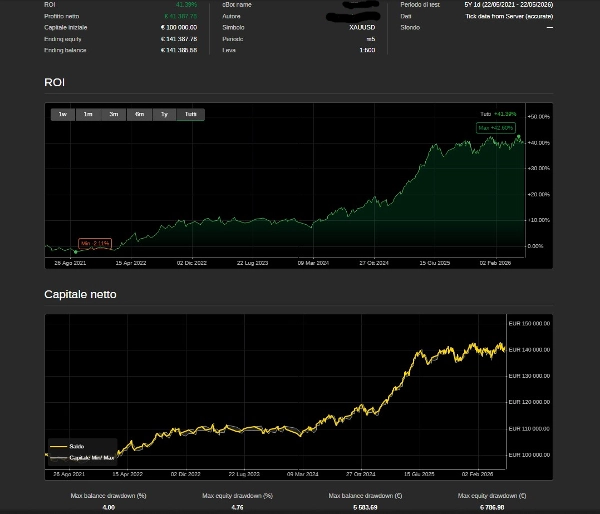600x514 pixels.
Task: Click the ROI heading
Action: (54, 82)
